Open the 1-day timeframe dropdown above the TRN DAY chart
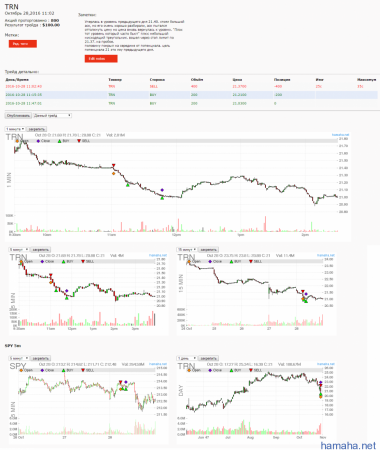Screen dimensions: 380x450 tap(187, 358)
